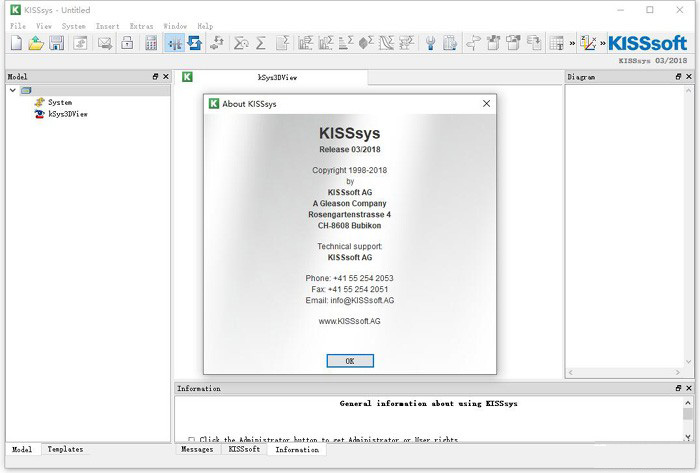Float the Diagram panel
Image resolution: width=700 pixels, height=473 pixels.
coord(678,77)
